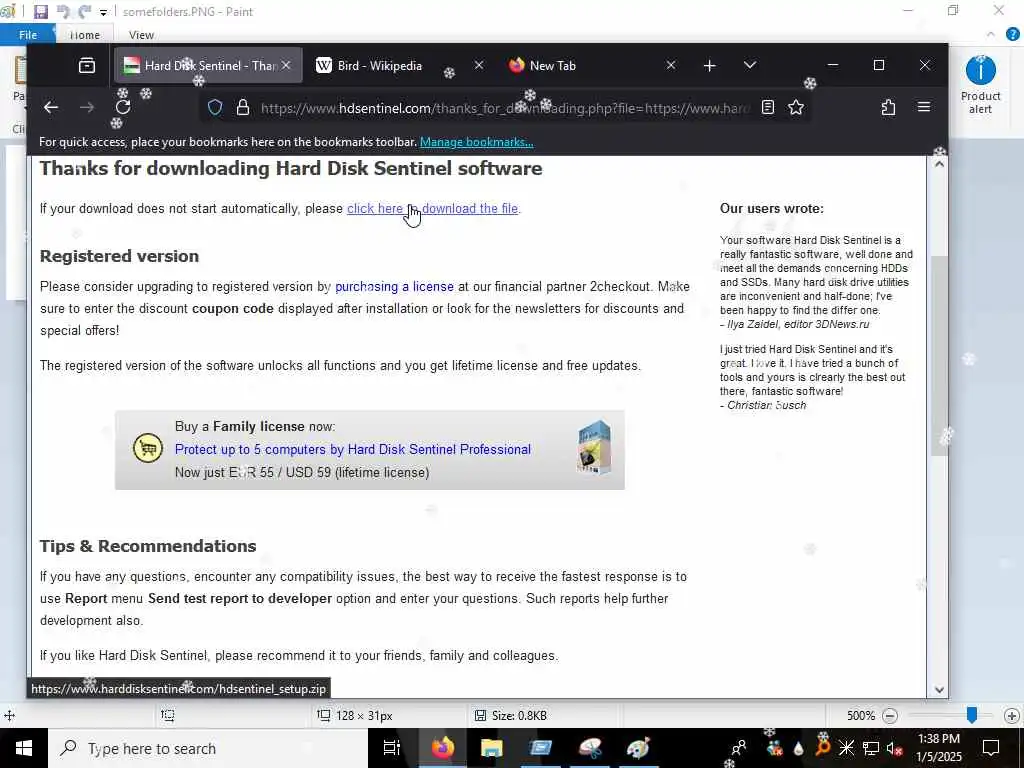Click the Paint palette taskbar icon
The height and width of the screenshot is (768, 1024).
(638, 748)
